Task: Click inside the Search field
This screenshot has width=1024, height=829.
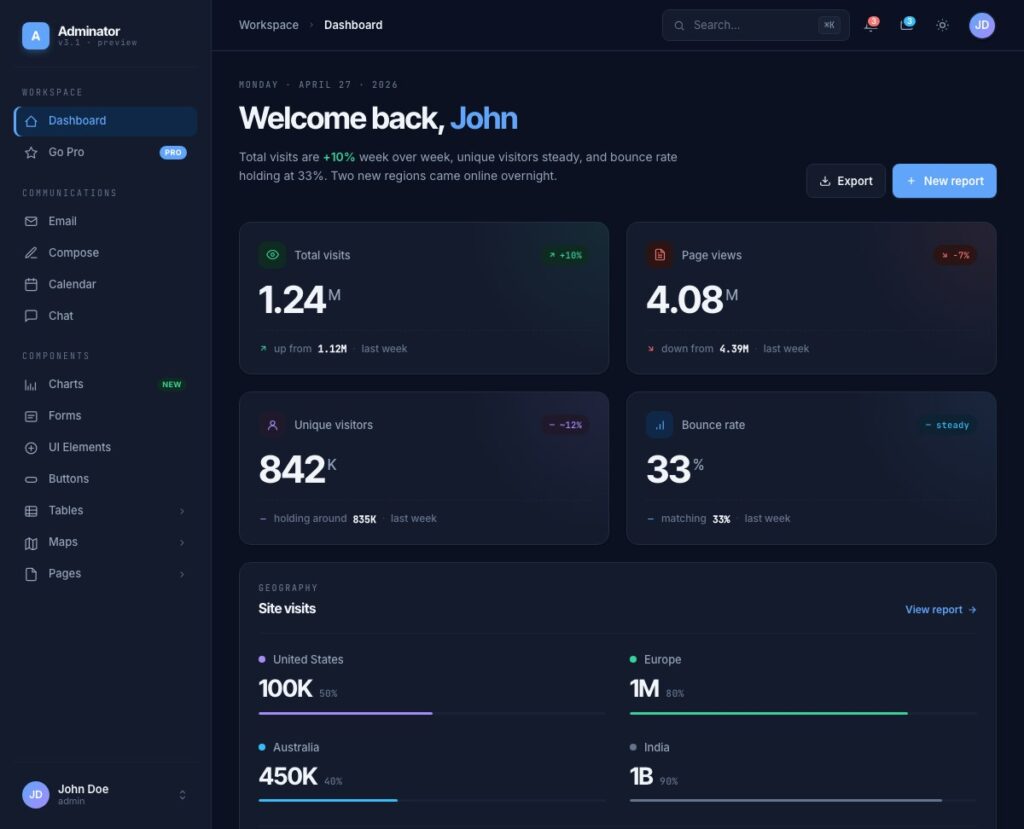Action: click(750, 25)
